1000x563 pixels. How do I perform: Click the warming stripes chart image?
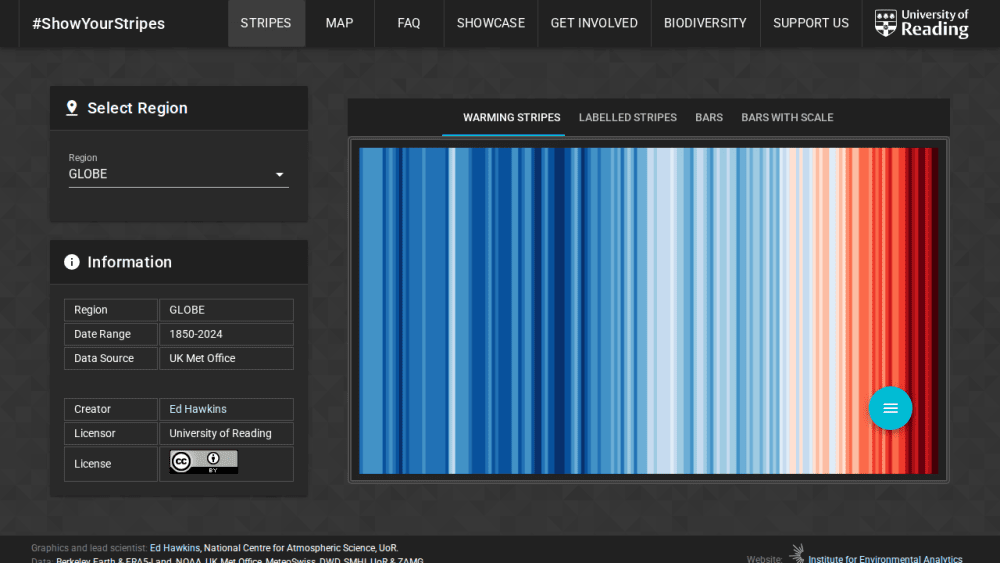[648, 311]
